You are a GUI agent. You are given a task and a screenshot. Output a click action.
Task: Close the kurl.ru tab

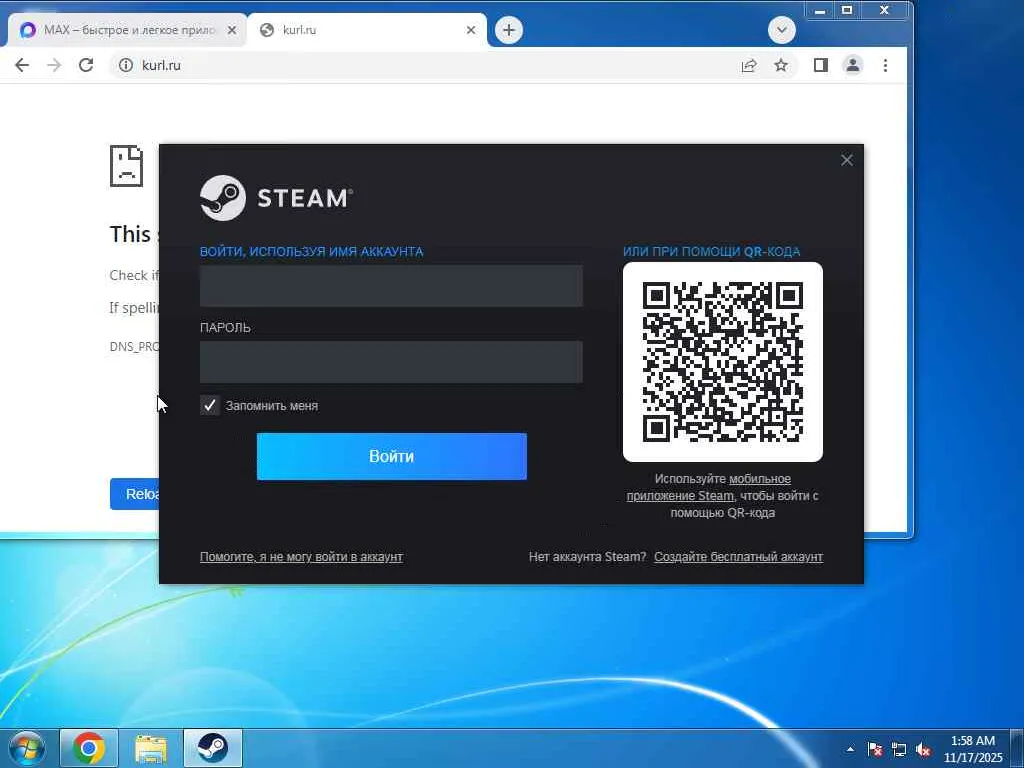click(x=471, y=30)
